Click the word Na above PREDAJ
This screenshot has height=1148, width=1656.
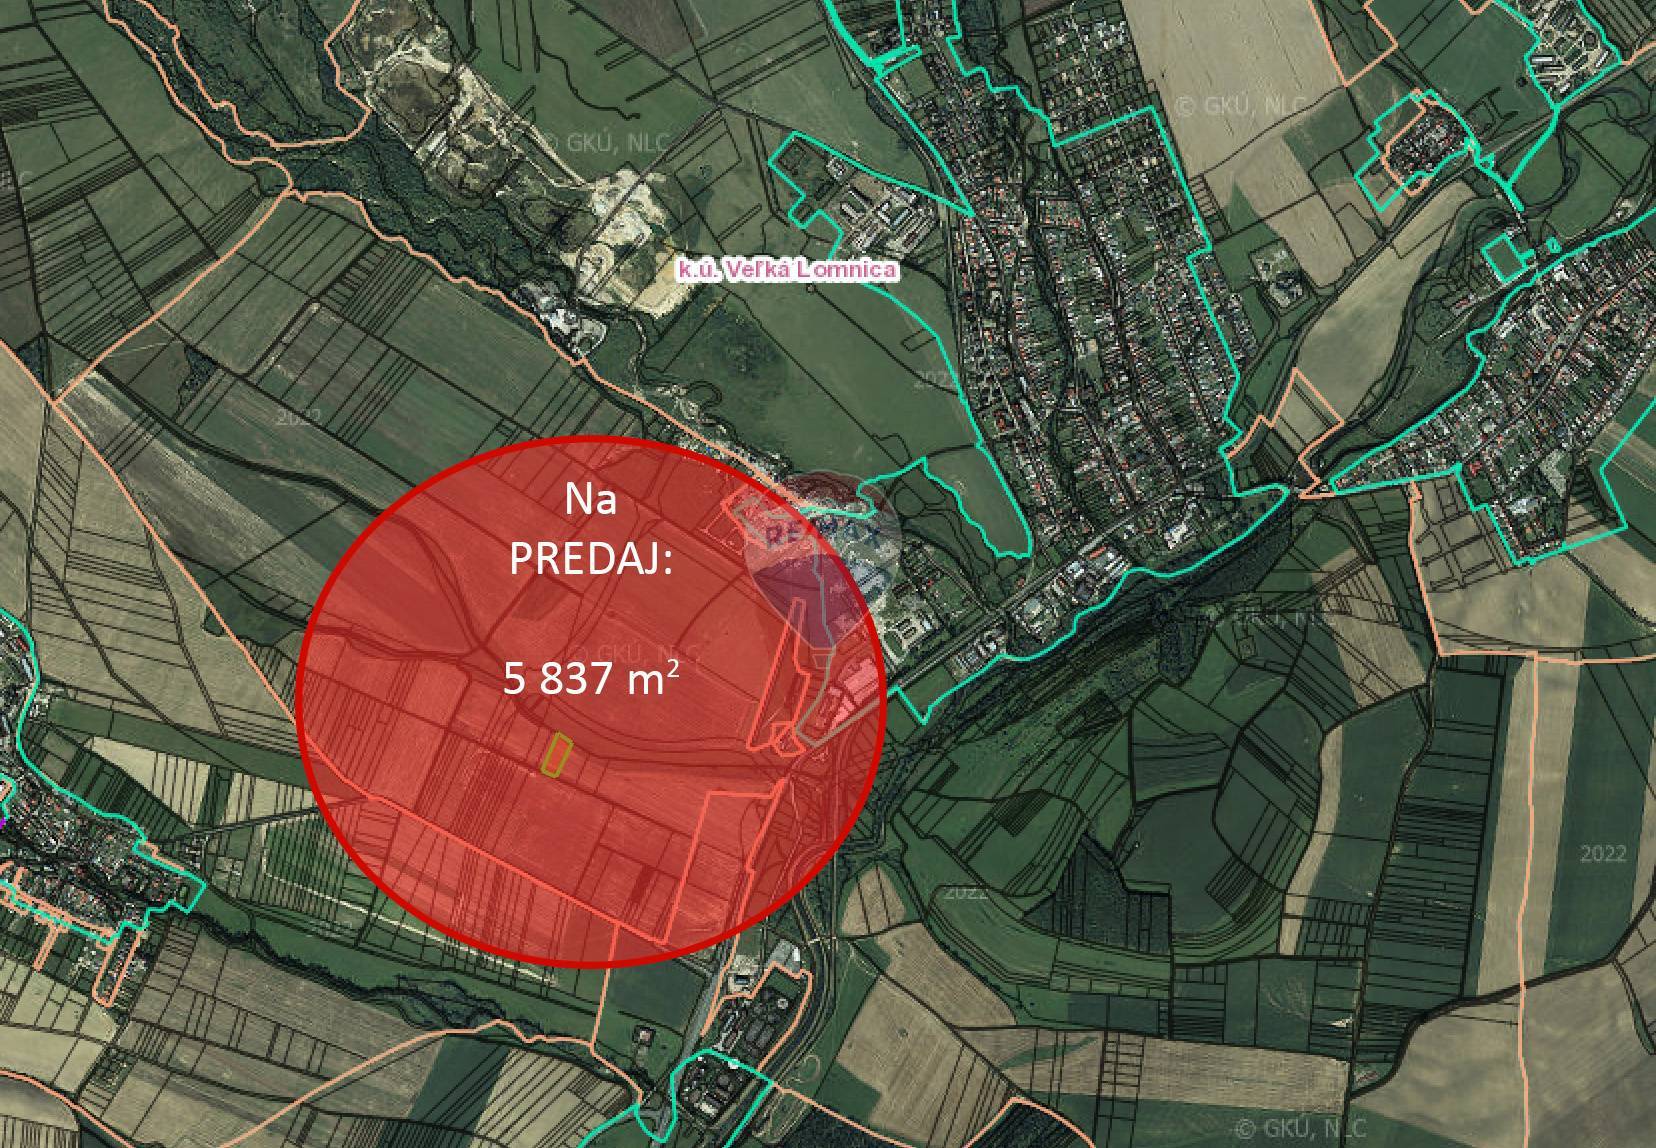click(591, 501)
